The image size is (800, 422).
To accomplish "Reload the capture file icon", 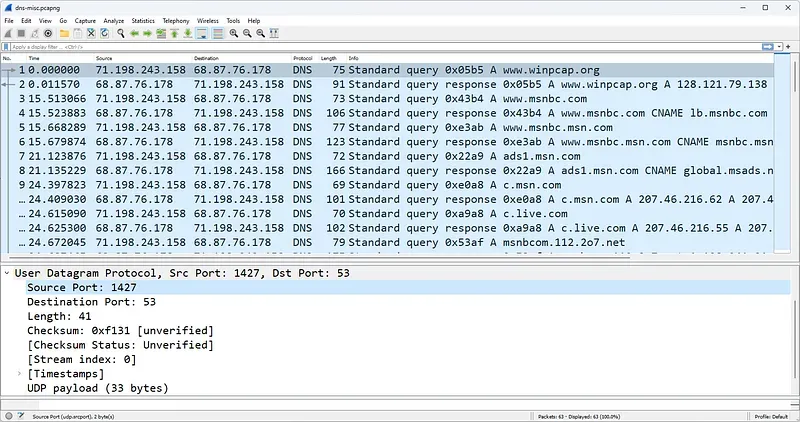I will 105,33.
